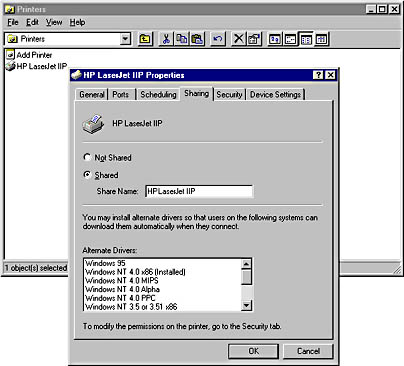Click the Printers window title bar icon
The width and height of the screenshot is (404, 366).
(10, 9)
